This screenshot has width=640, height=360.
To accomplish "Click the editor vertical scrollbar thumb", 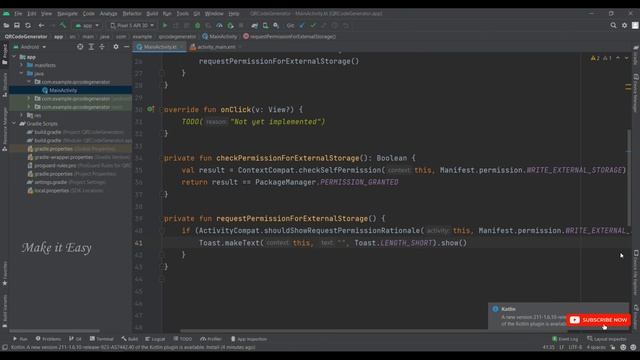I will (629, 178).
